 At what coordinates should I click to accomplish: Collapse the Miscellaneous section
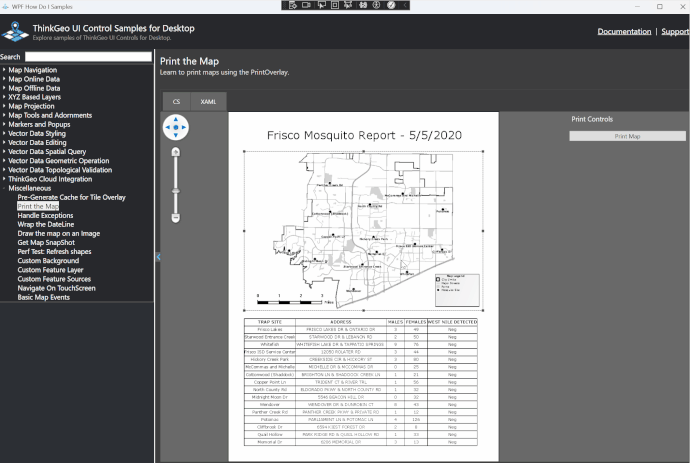coord(4,188)
